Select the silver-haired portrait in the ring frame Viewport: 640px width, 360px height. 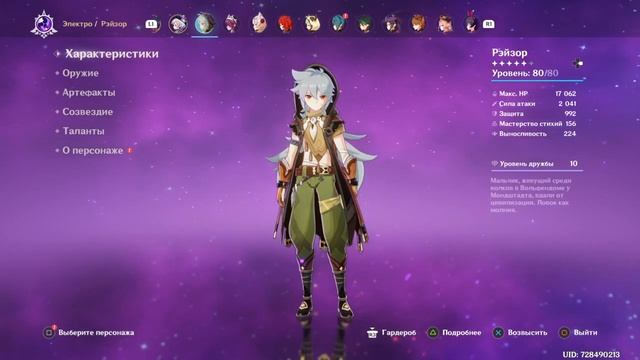pyautogui.click(x=178, y=24)
